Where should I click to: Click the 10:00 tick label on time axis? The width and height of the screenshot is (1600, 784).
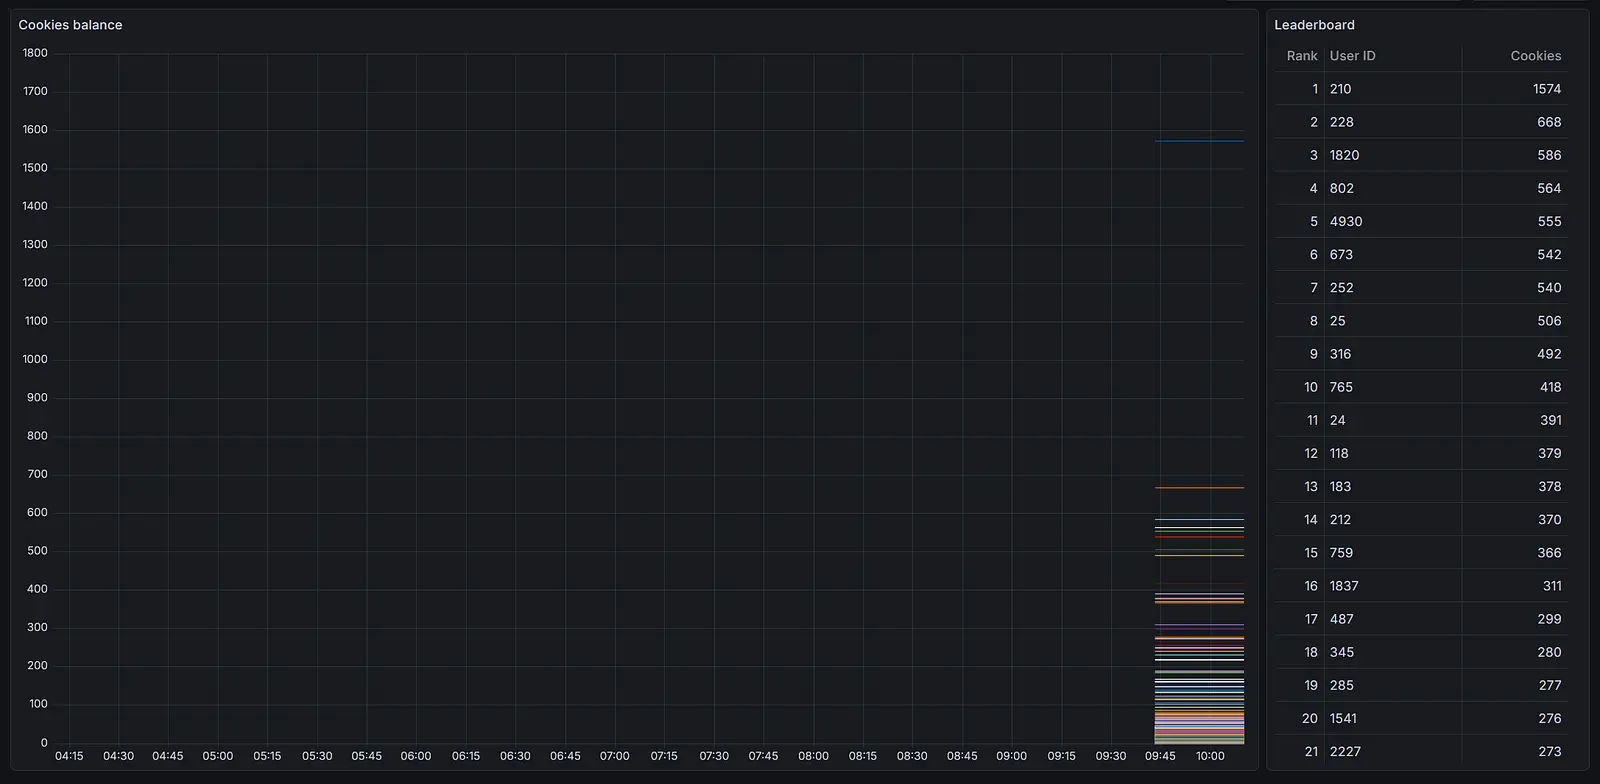point(1210,756)
